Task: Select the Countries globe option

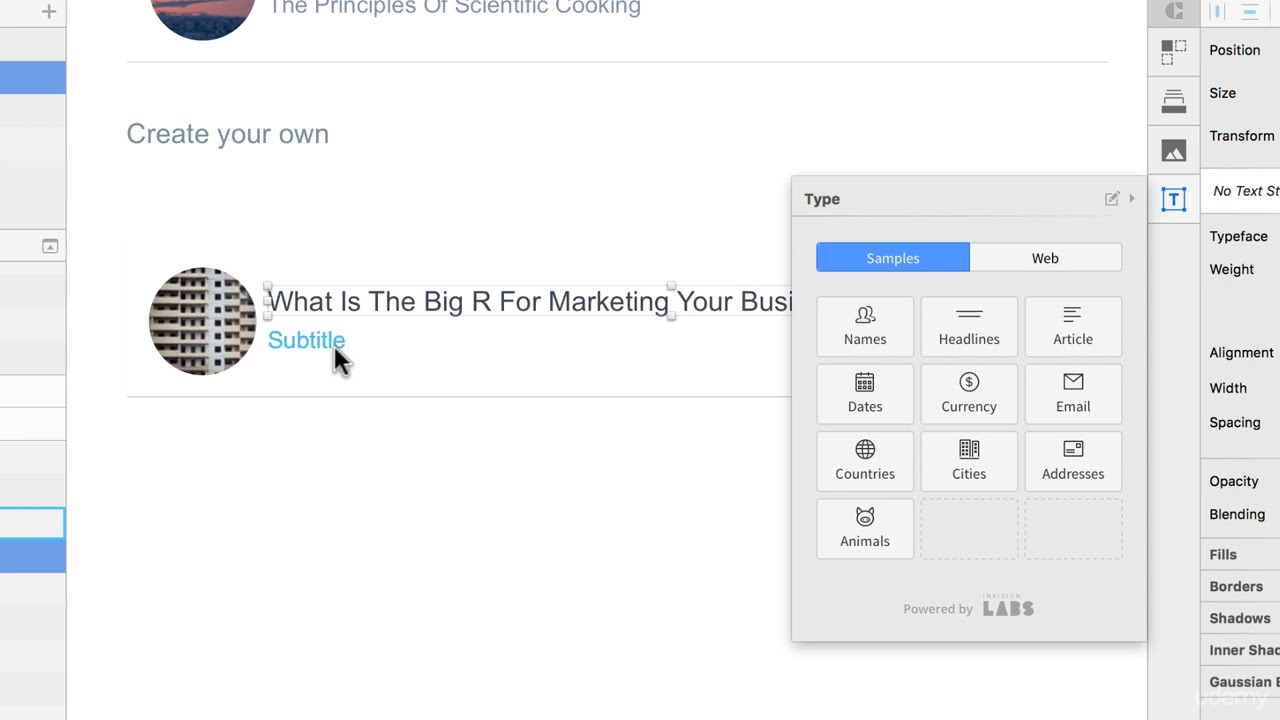Action: 865,460
